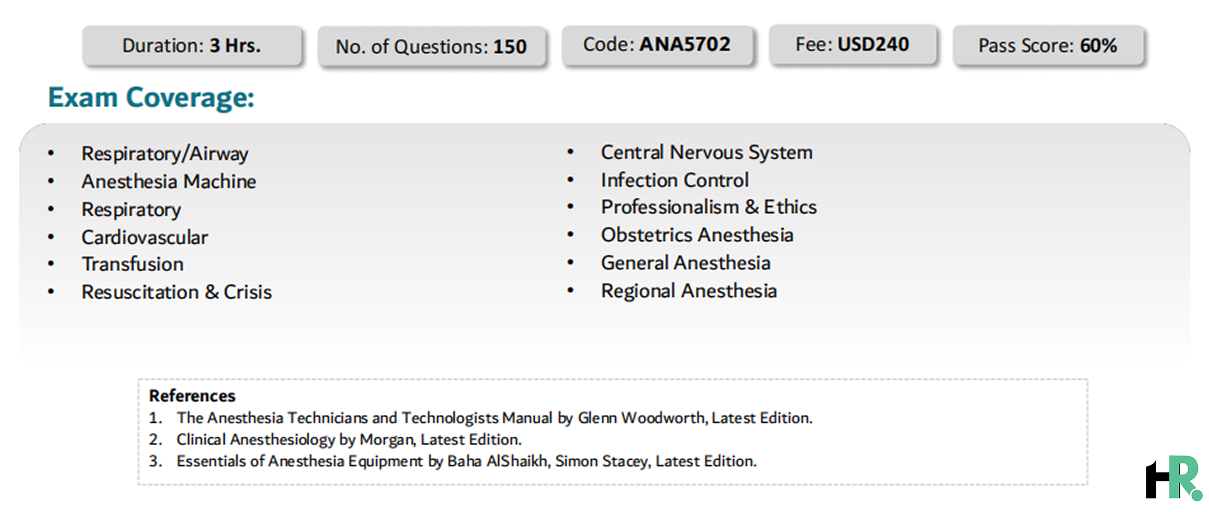This screenshot has height=512, width=1209.
Task: Click the Anesthesia Machine topic
Action: pyautogui.click(x=169, y=182)
